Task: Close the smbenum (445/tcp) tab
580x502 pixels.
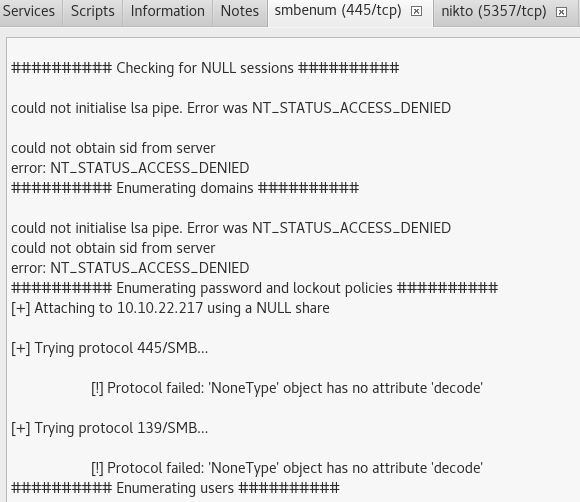Action: 417,12
